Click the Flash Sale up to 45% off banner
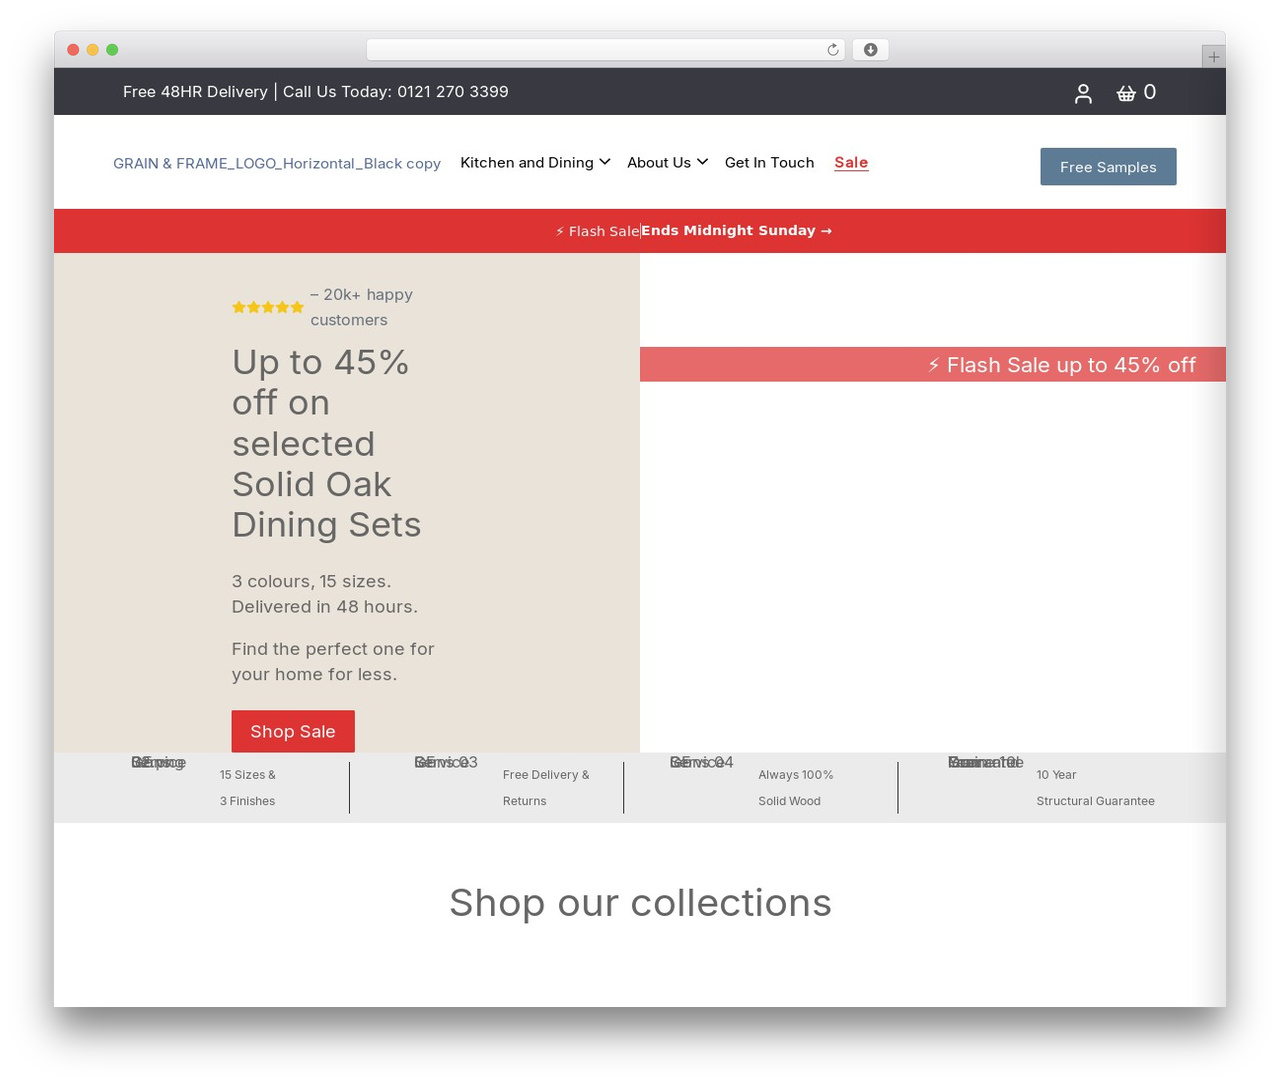 click(933, 365)
